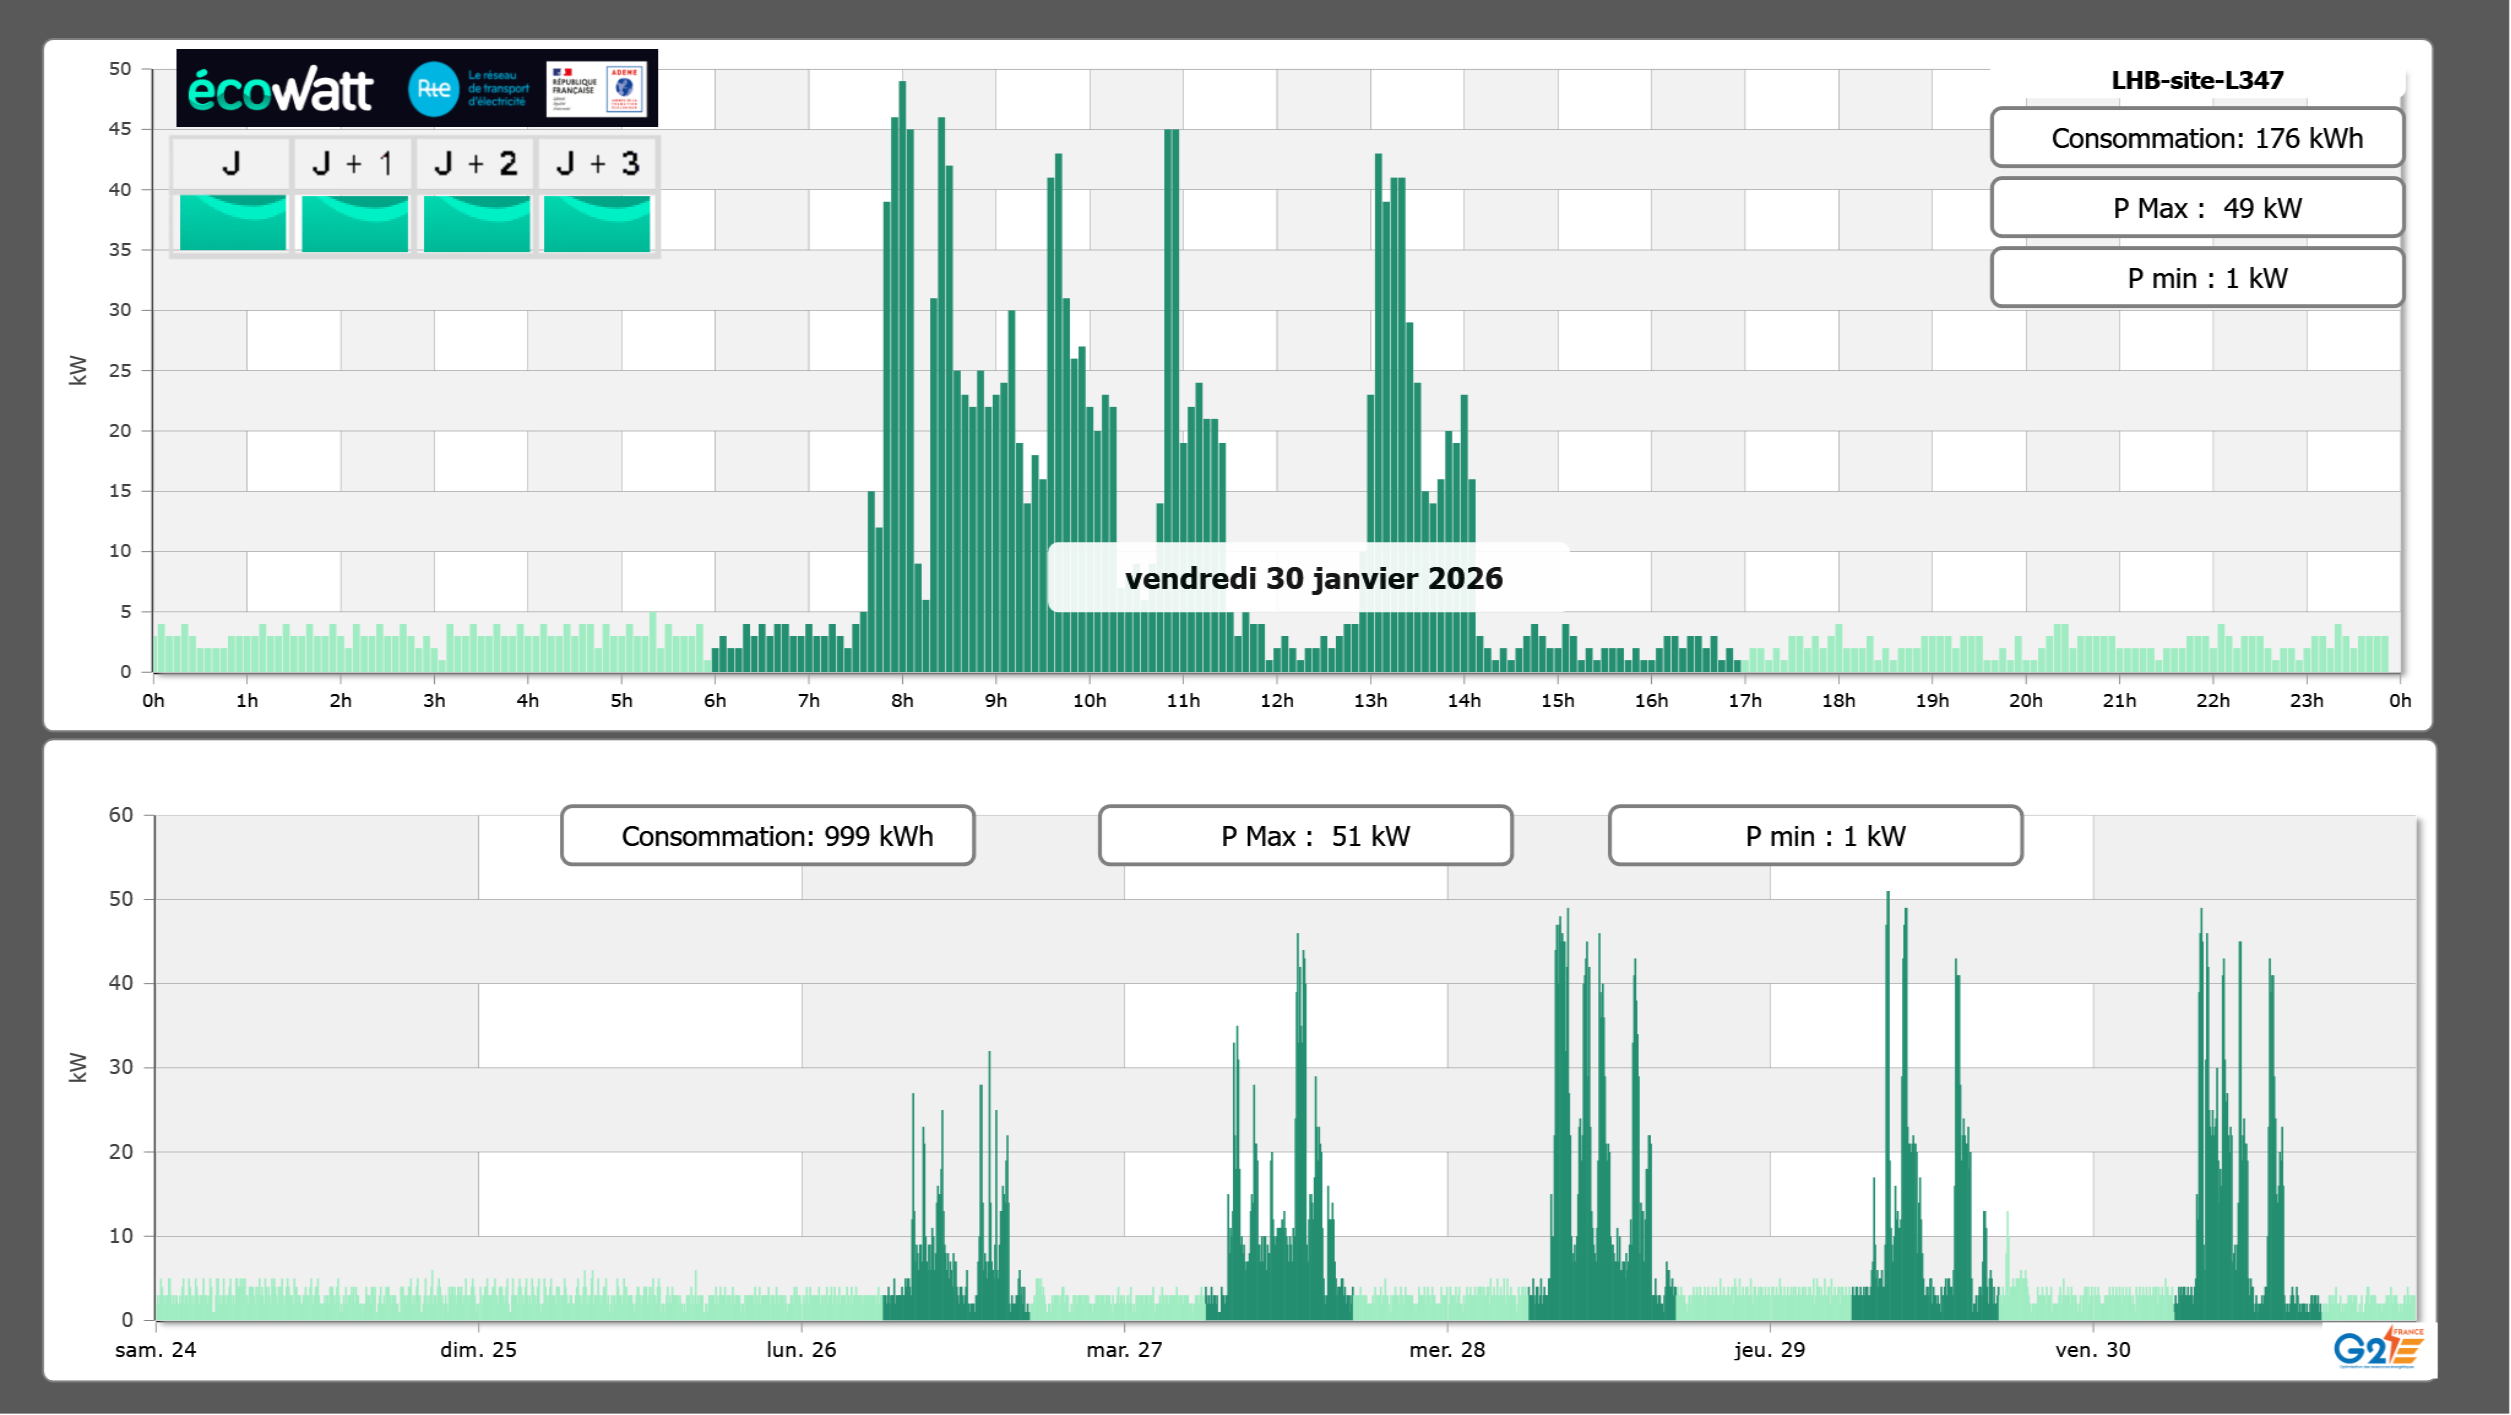Screen dimensions: 2511x1415
Task: Click the J + 1 header label
Action: coord(354,163)
